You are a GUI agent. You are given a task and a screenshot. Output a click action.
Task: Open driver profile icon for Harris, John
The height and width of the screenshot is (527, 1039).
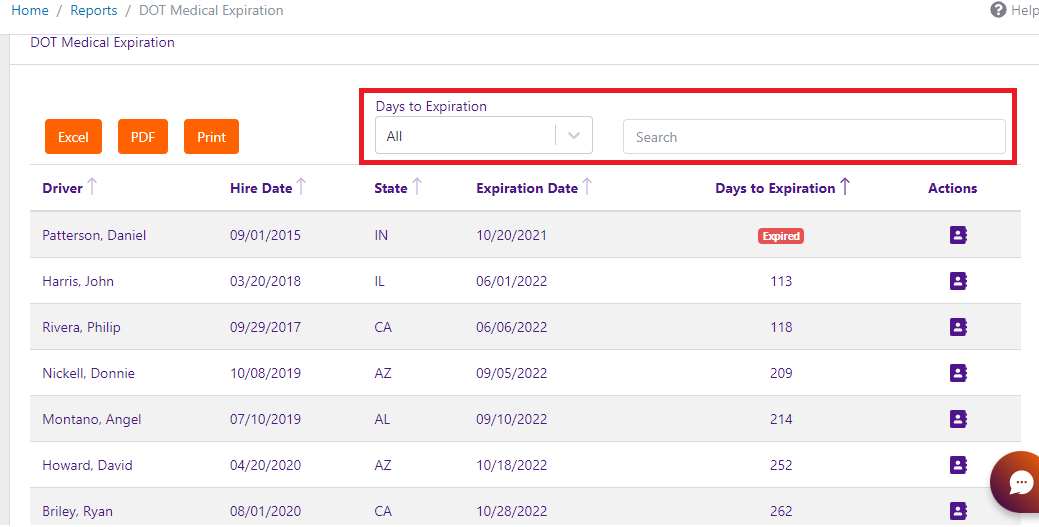click(x=958, y=281)
